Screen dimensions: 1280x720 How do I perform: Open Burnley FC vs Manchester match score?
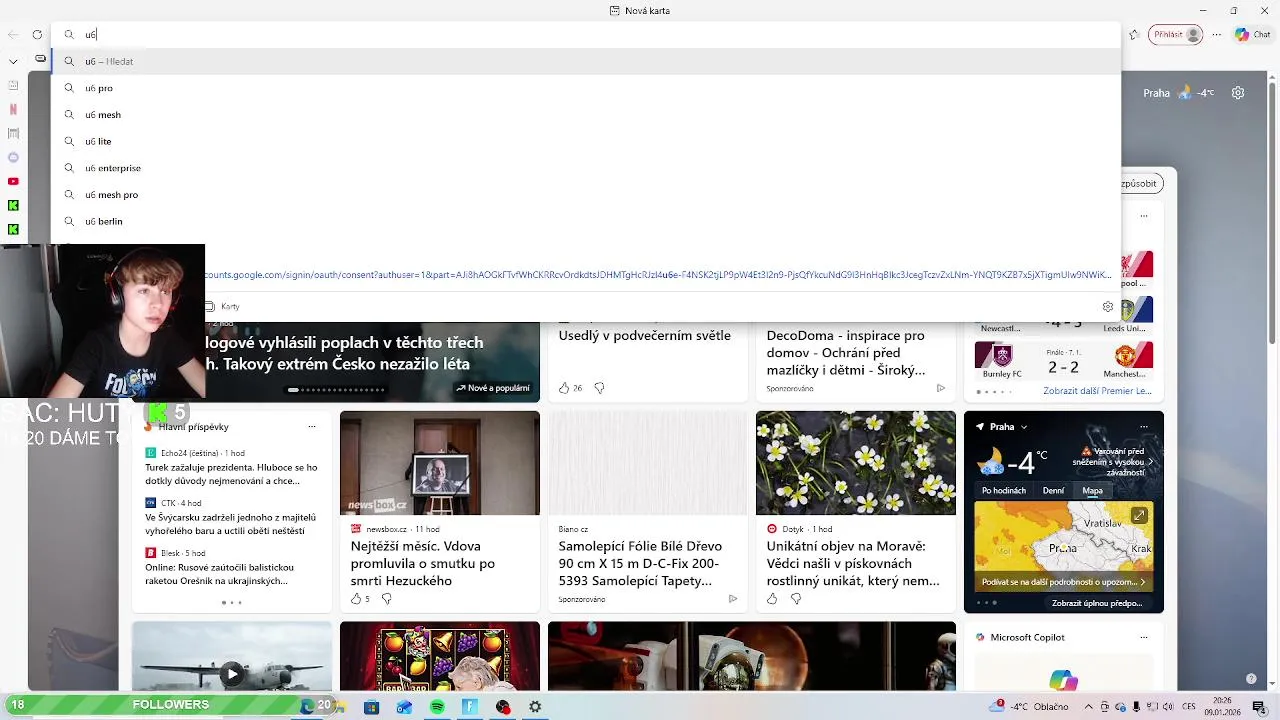(1063, 360)
